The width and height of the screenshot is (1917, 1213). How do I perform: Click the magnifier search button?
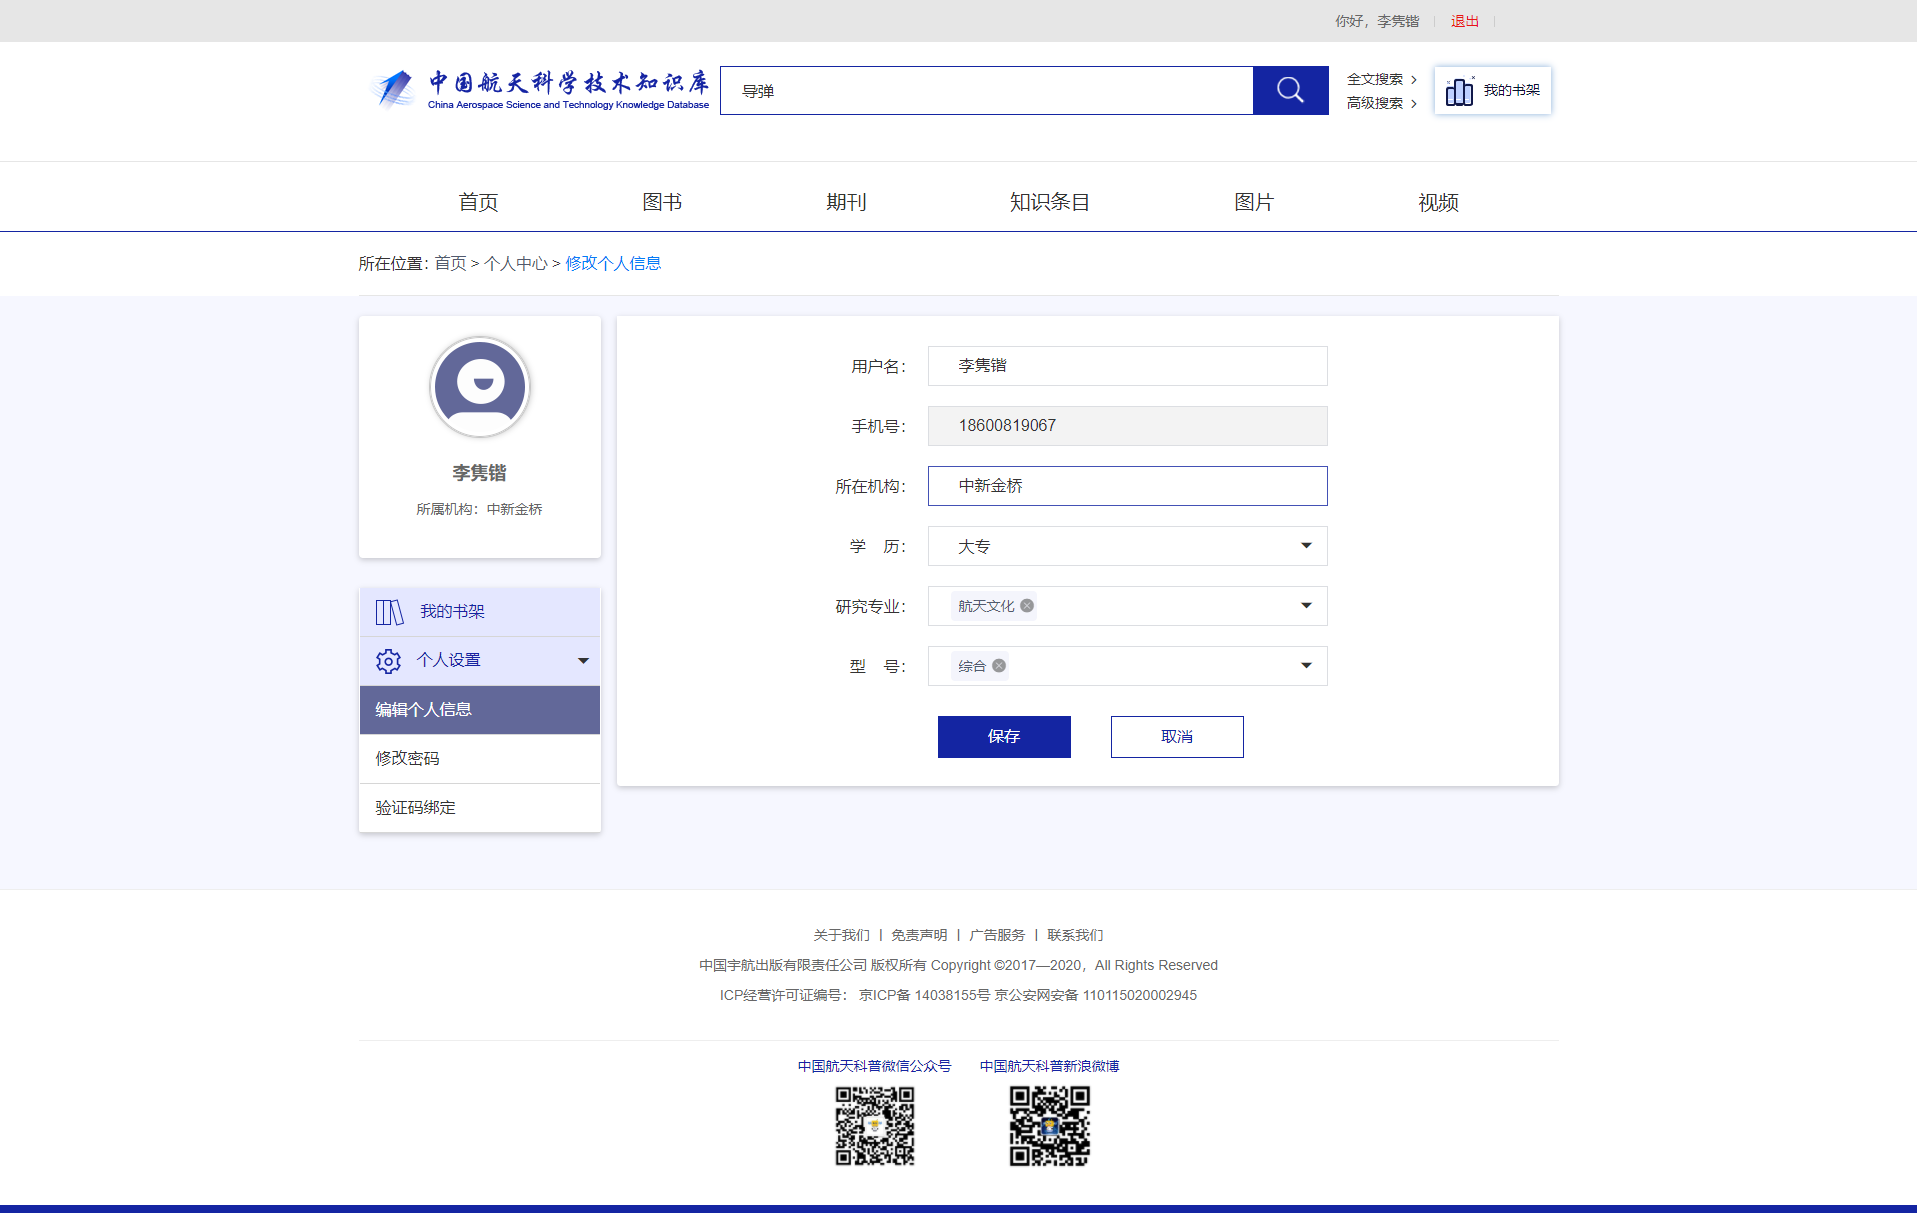pyautogui.click(x=1290, y=90)
